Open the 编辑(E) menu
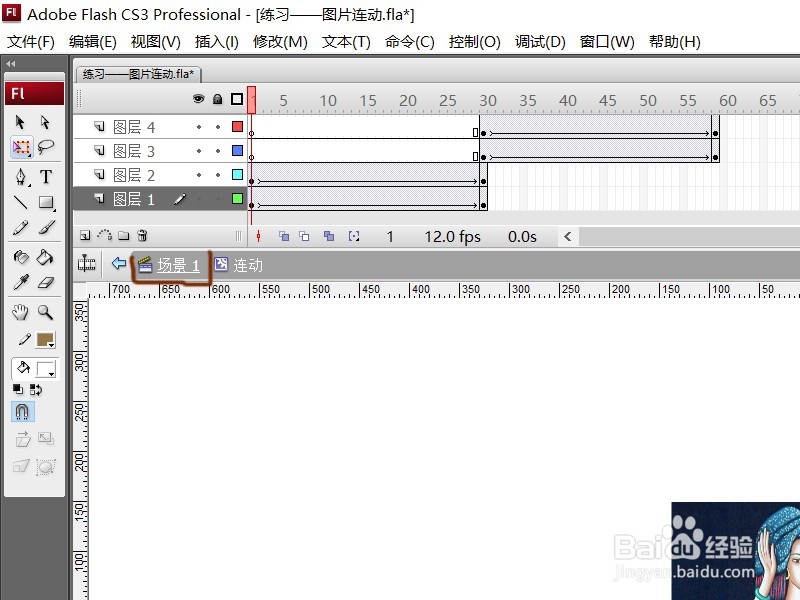Screen dimensions: 800x600 pos(92,42)
